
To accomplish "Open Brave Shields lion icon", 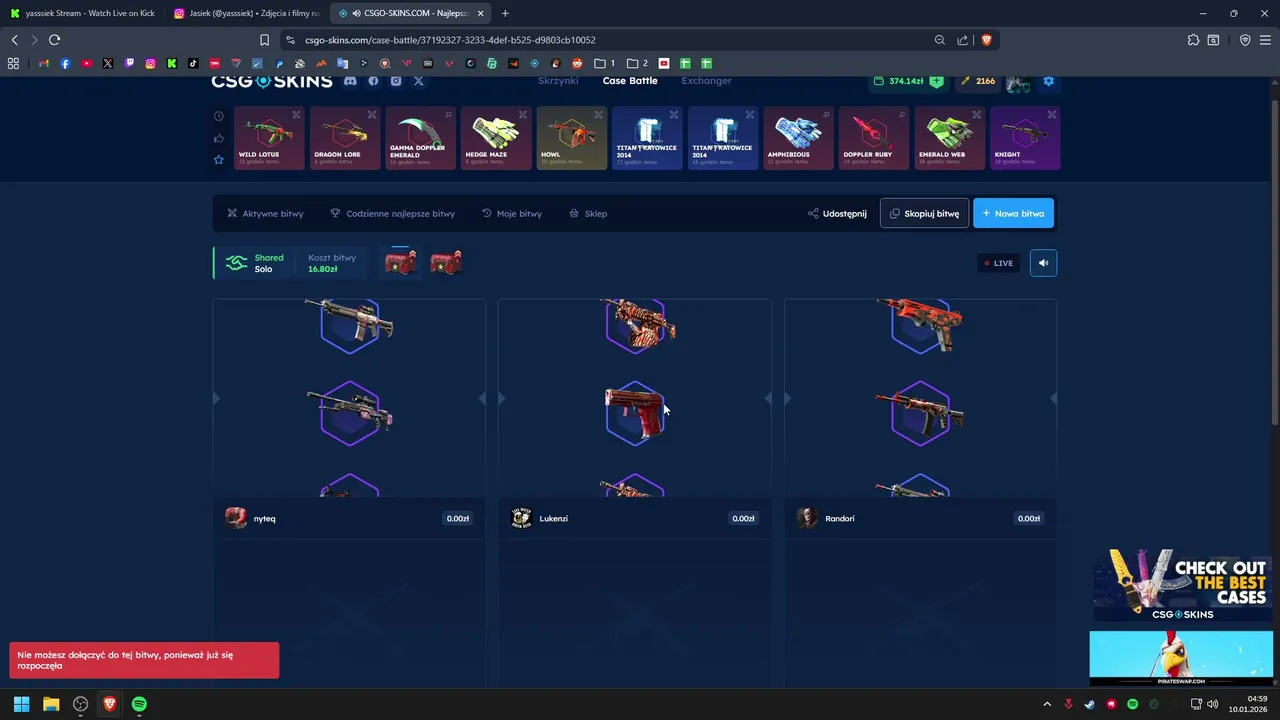I will click(986, 40).
